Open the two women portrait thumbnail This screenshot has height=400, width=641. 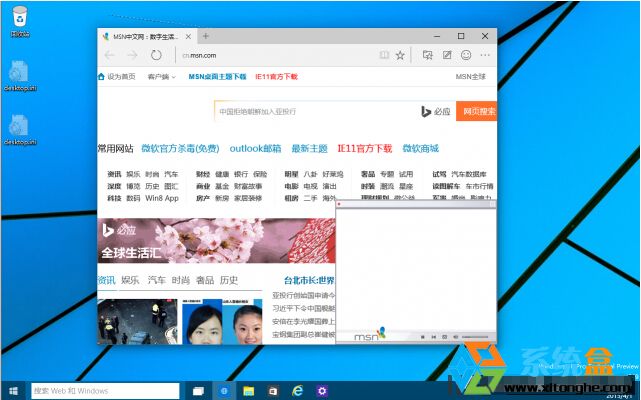pos(222,321)
